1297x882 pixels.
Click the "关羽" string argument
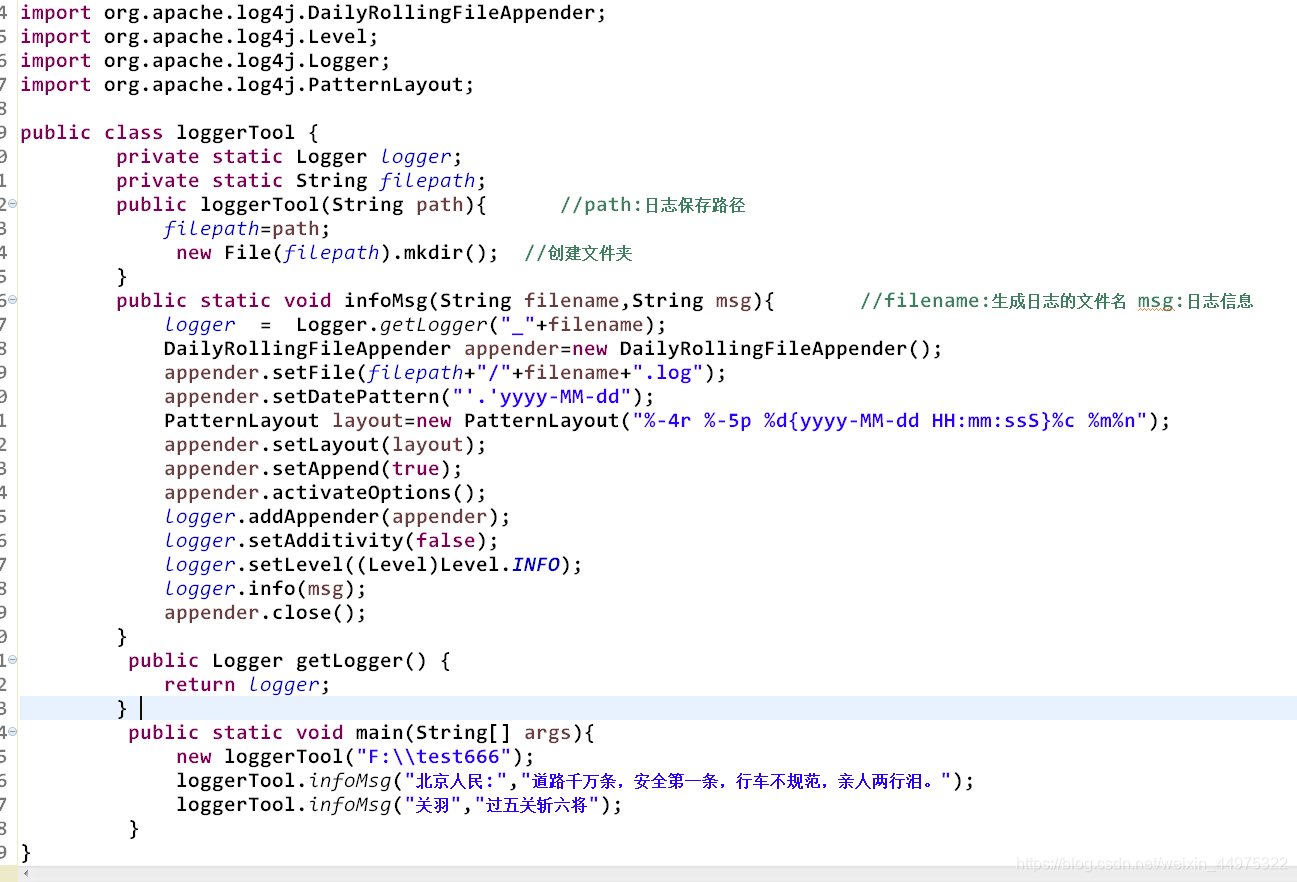pos(433,805)
